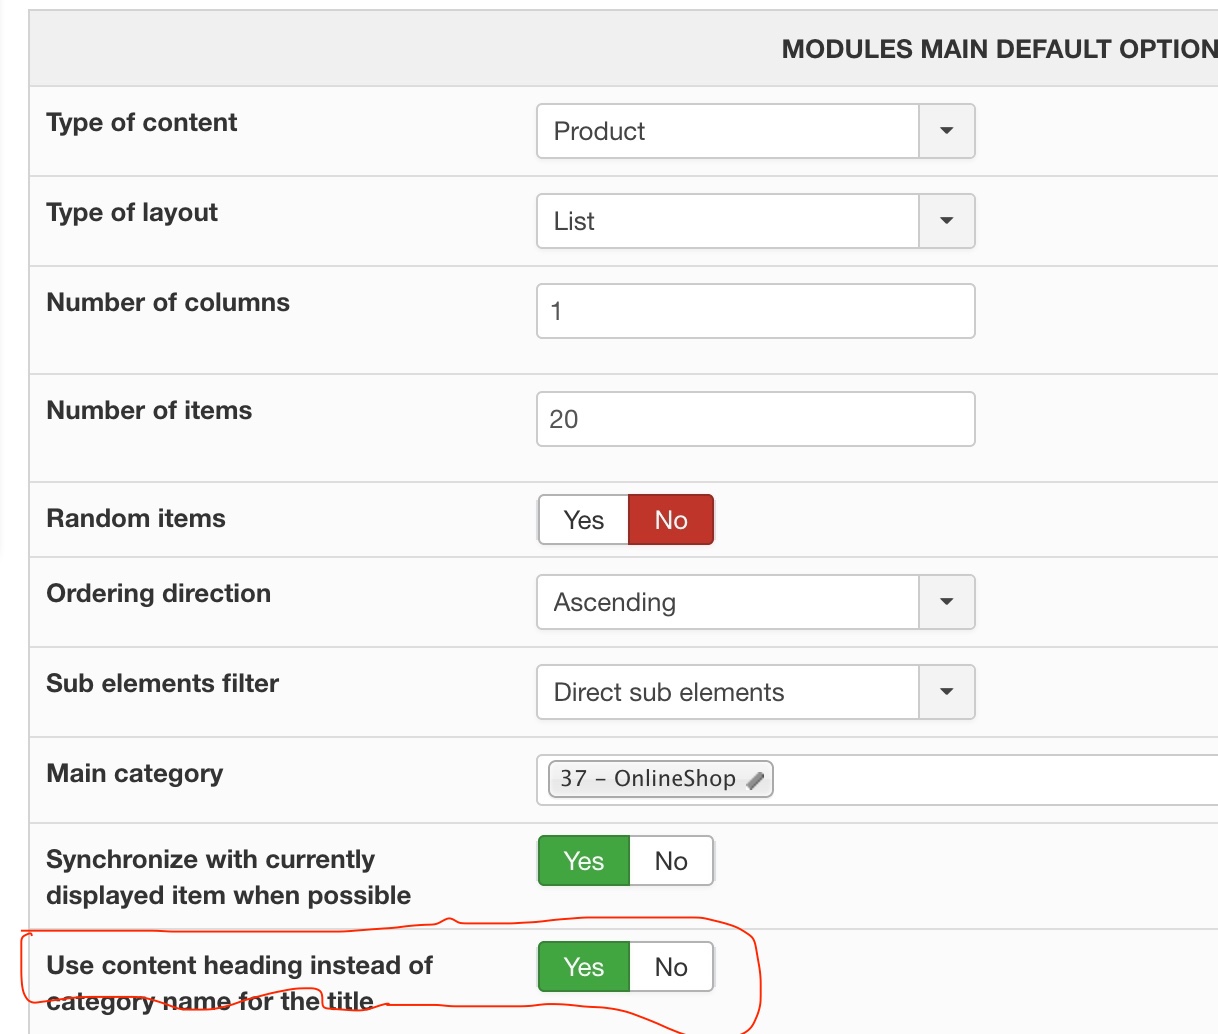Image resolution: width=1218 pixels, height=1034 pixels.
Task: Click the Product content type selector
Action: tap(727, 131)
